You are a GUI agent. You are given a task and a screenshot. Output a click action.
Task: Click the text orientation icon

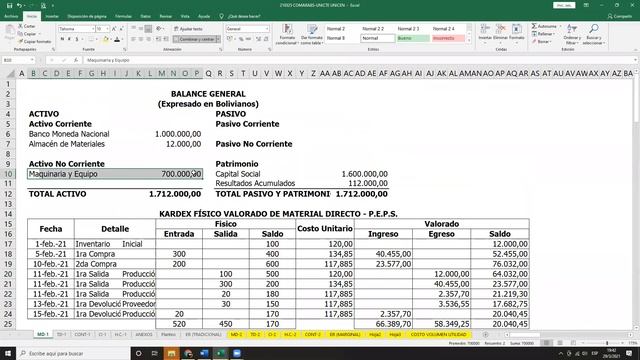[x=159, y=29]
